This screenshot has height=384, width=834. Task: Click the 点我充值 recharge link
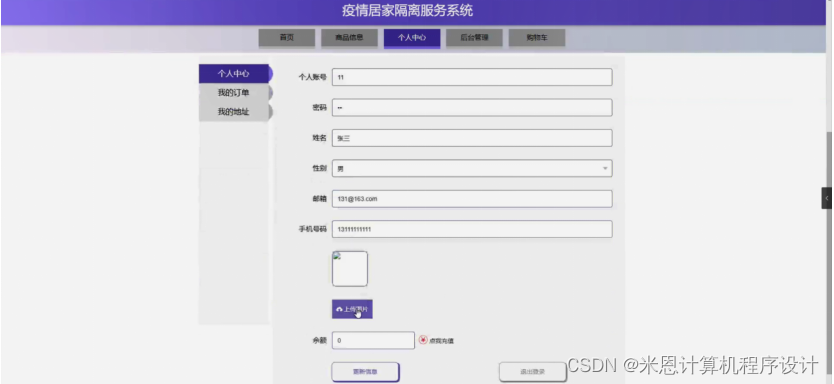coord(441,341)
